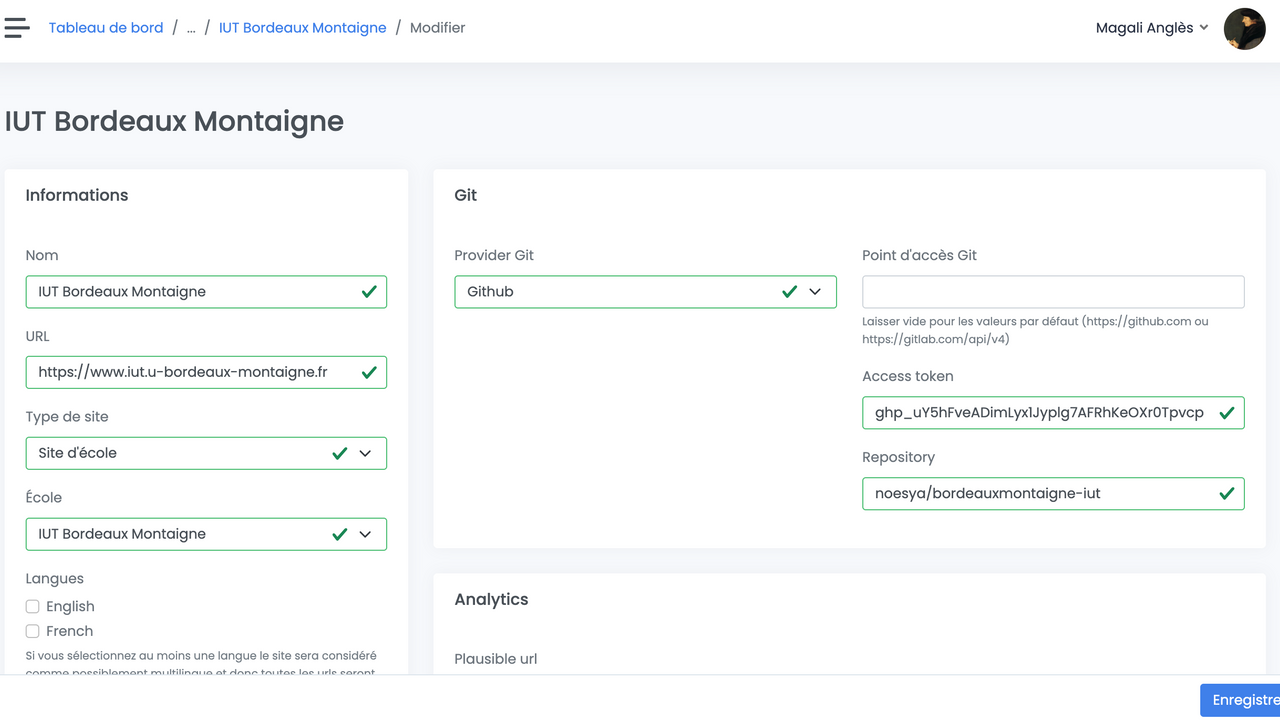The width and height of the screenshot is (1280, 720).
Task: Click the checkmark in Type de site field
Action: pyautogui.click(x=339, y=454)
